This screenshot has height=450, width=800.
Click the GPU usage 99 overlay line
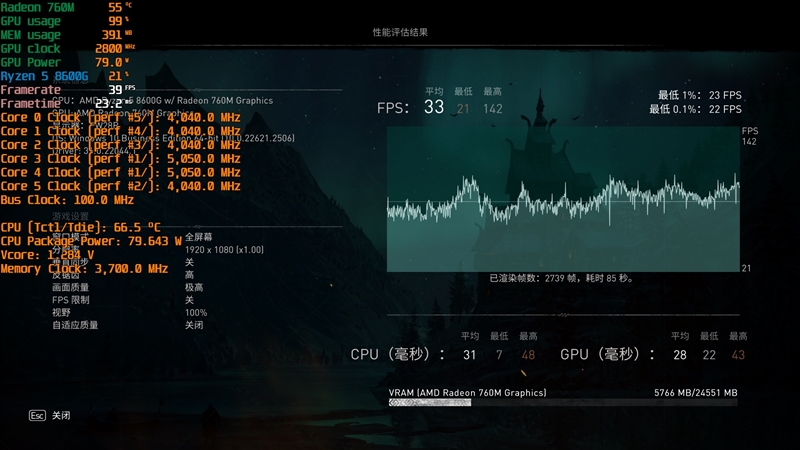click(65, 21)
